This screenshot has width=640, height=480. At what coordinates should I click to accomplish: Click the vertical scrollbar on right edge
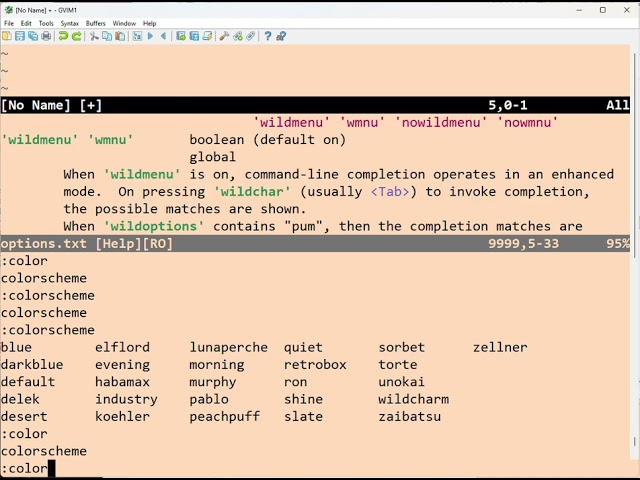point(635,155)
